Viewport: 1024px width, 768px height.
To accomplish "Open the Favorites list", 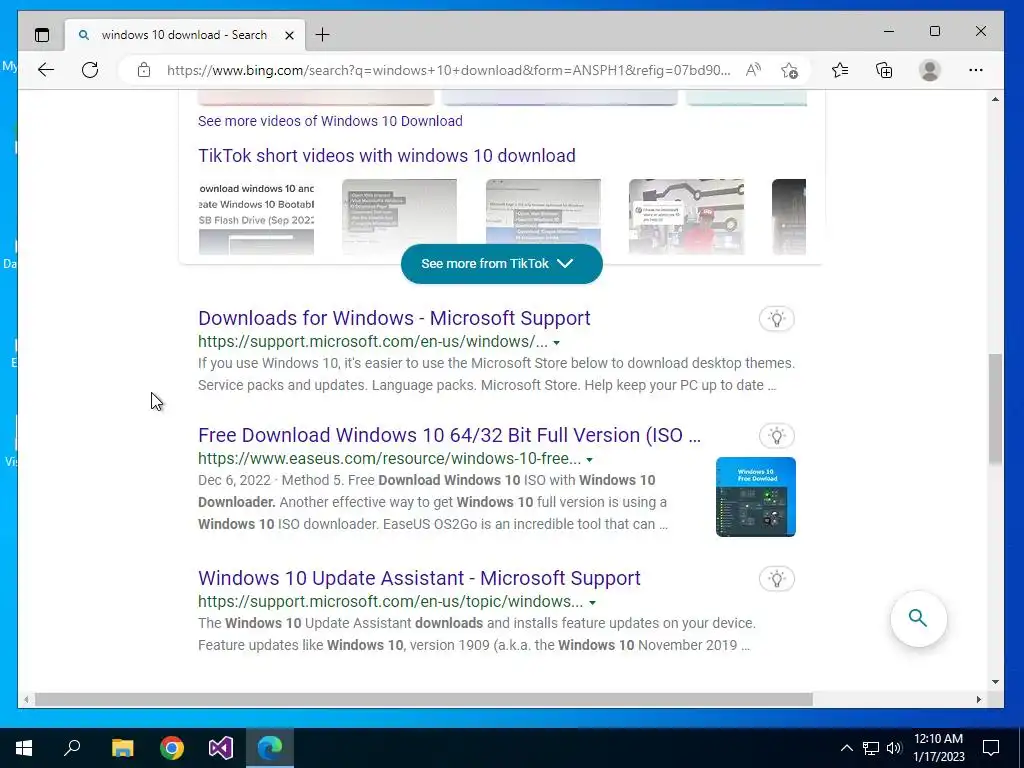I will (x=840, y=70).
